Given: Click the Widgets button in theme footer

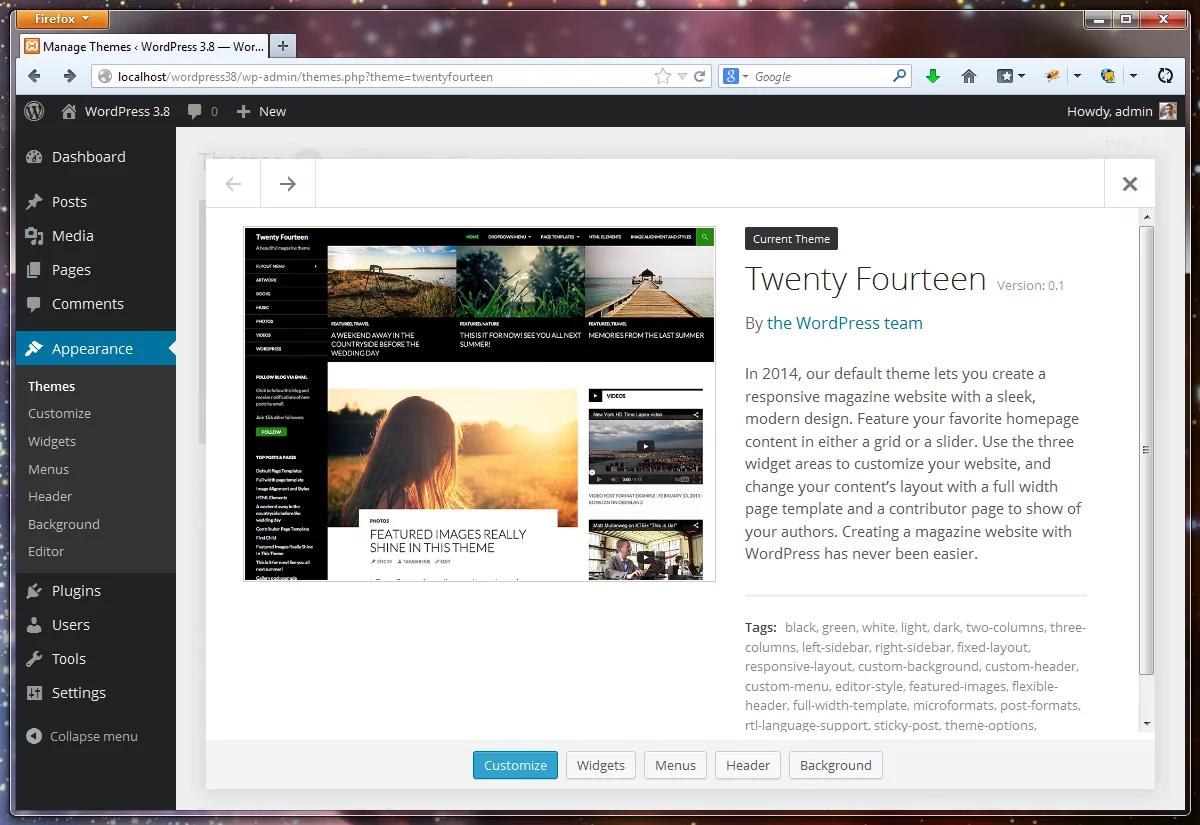Looking at the screenshot, I should click(601, 765).
